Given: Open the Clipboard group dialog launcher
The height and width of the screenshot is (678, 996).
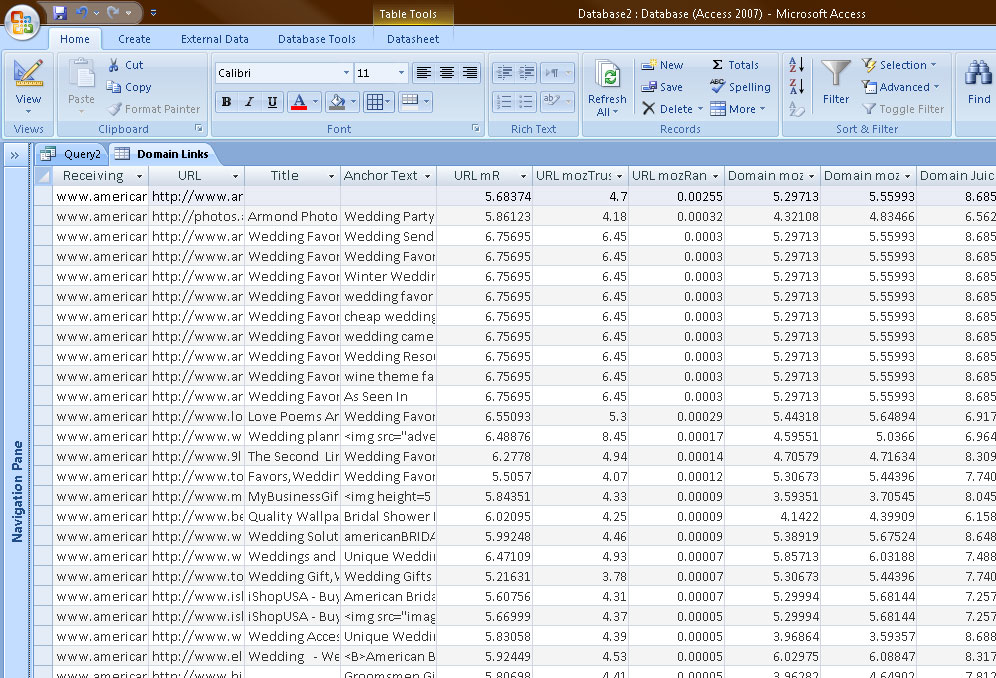Looking at the screenshot, I should [x=199, y=128].
